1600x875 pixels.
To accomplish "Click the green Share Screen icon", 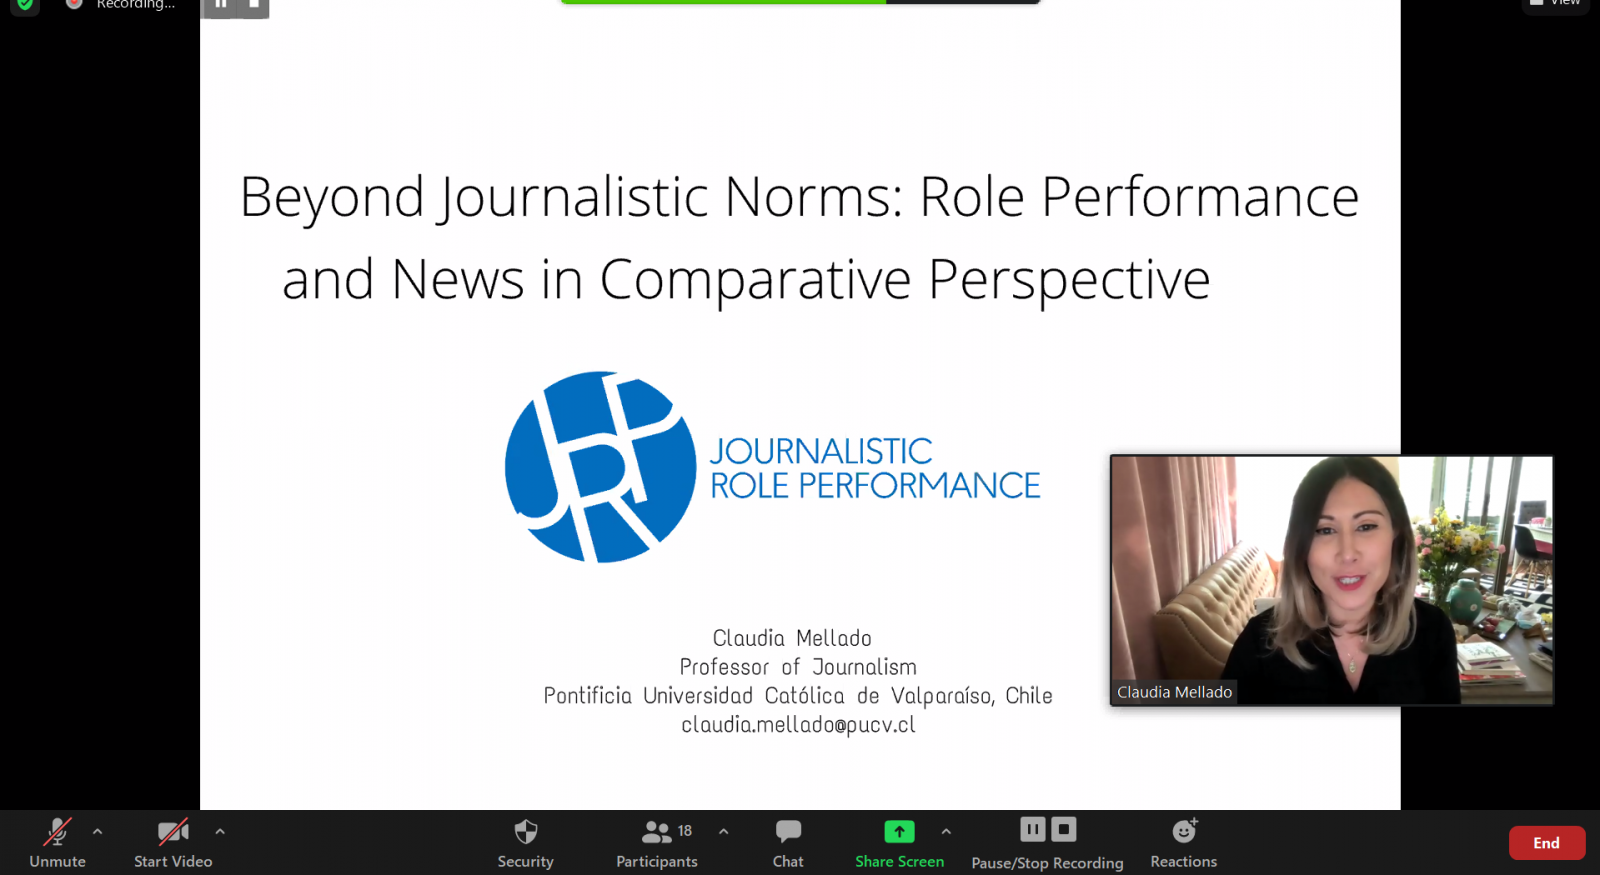I will tap(899, 831).
